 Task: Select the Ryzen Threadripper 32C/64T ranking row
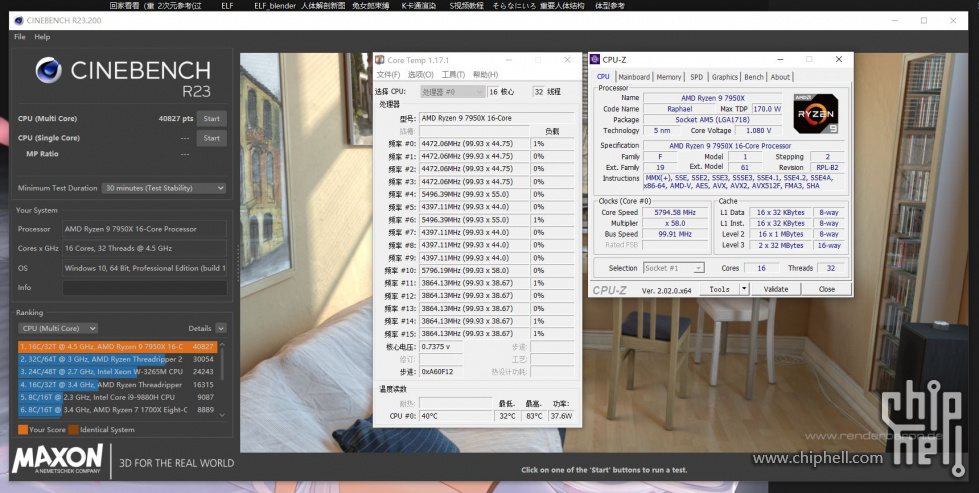point(117,359)
